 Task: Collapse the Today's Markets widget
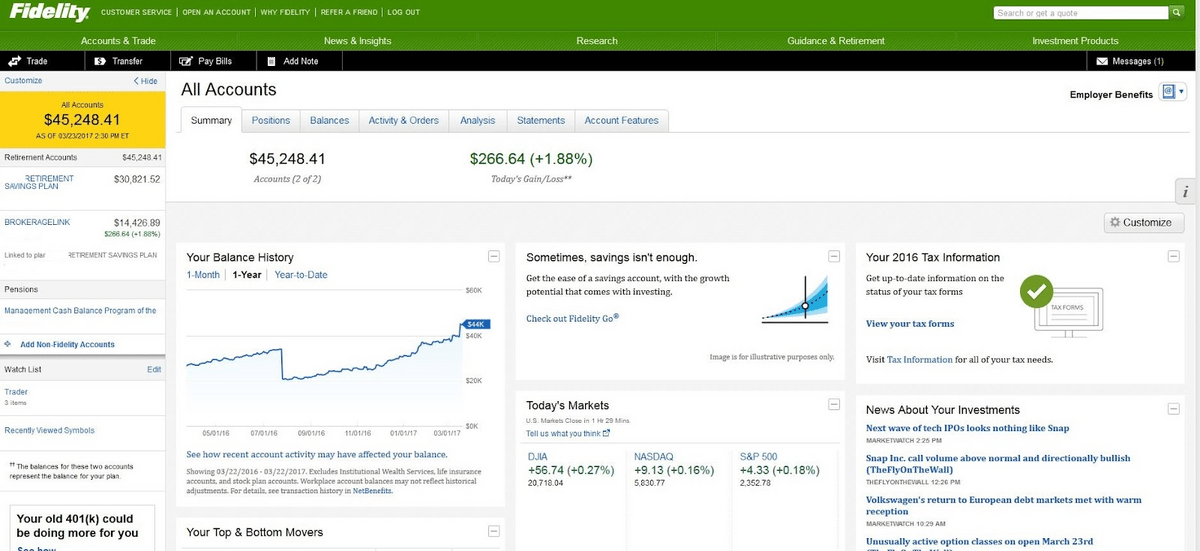tap(834, 404)
